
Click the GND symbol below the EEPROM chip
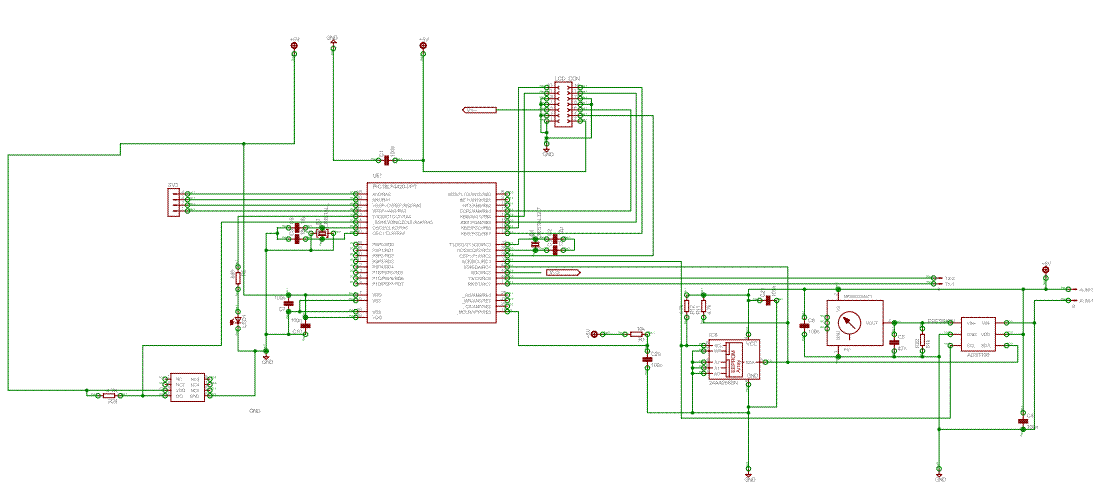tap(748, 476)
